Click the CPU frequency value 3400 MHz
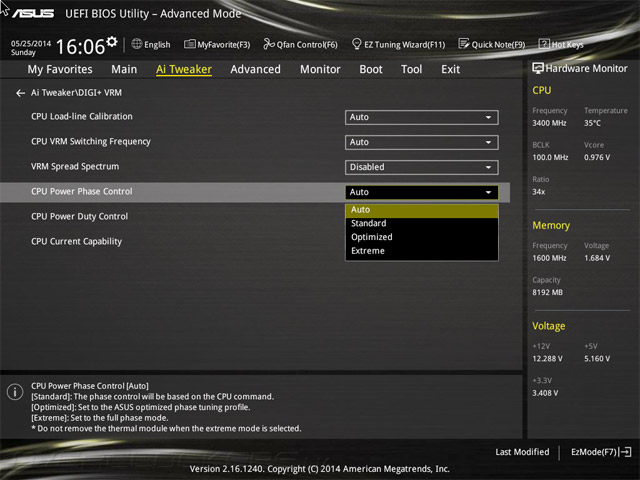This screenshot has height=480, width=640. coord(549,123)
